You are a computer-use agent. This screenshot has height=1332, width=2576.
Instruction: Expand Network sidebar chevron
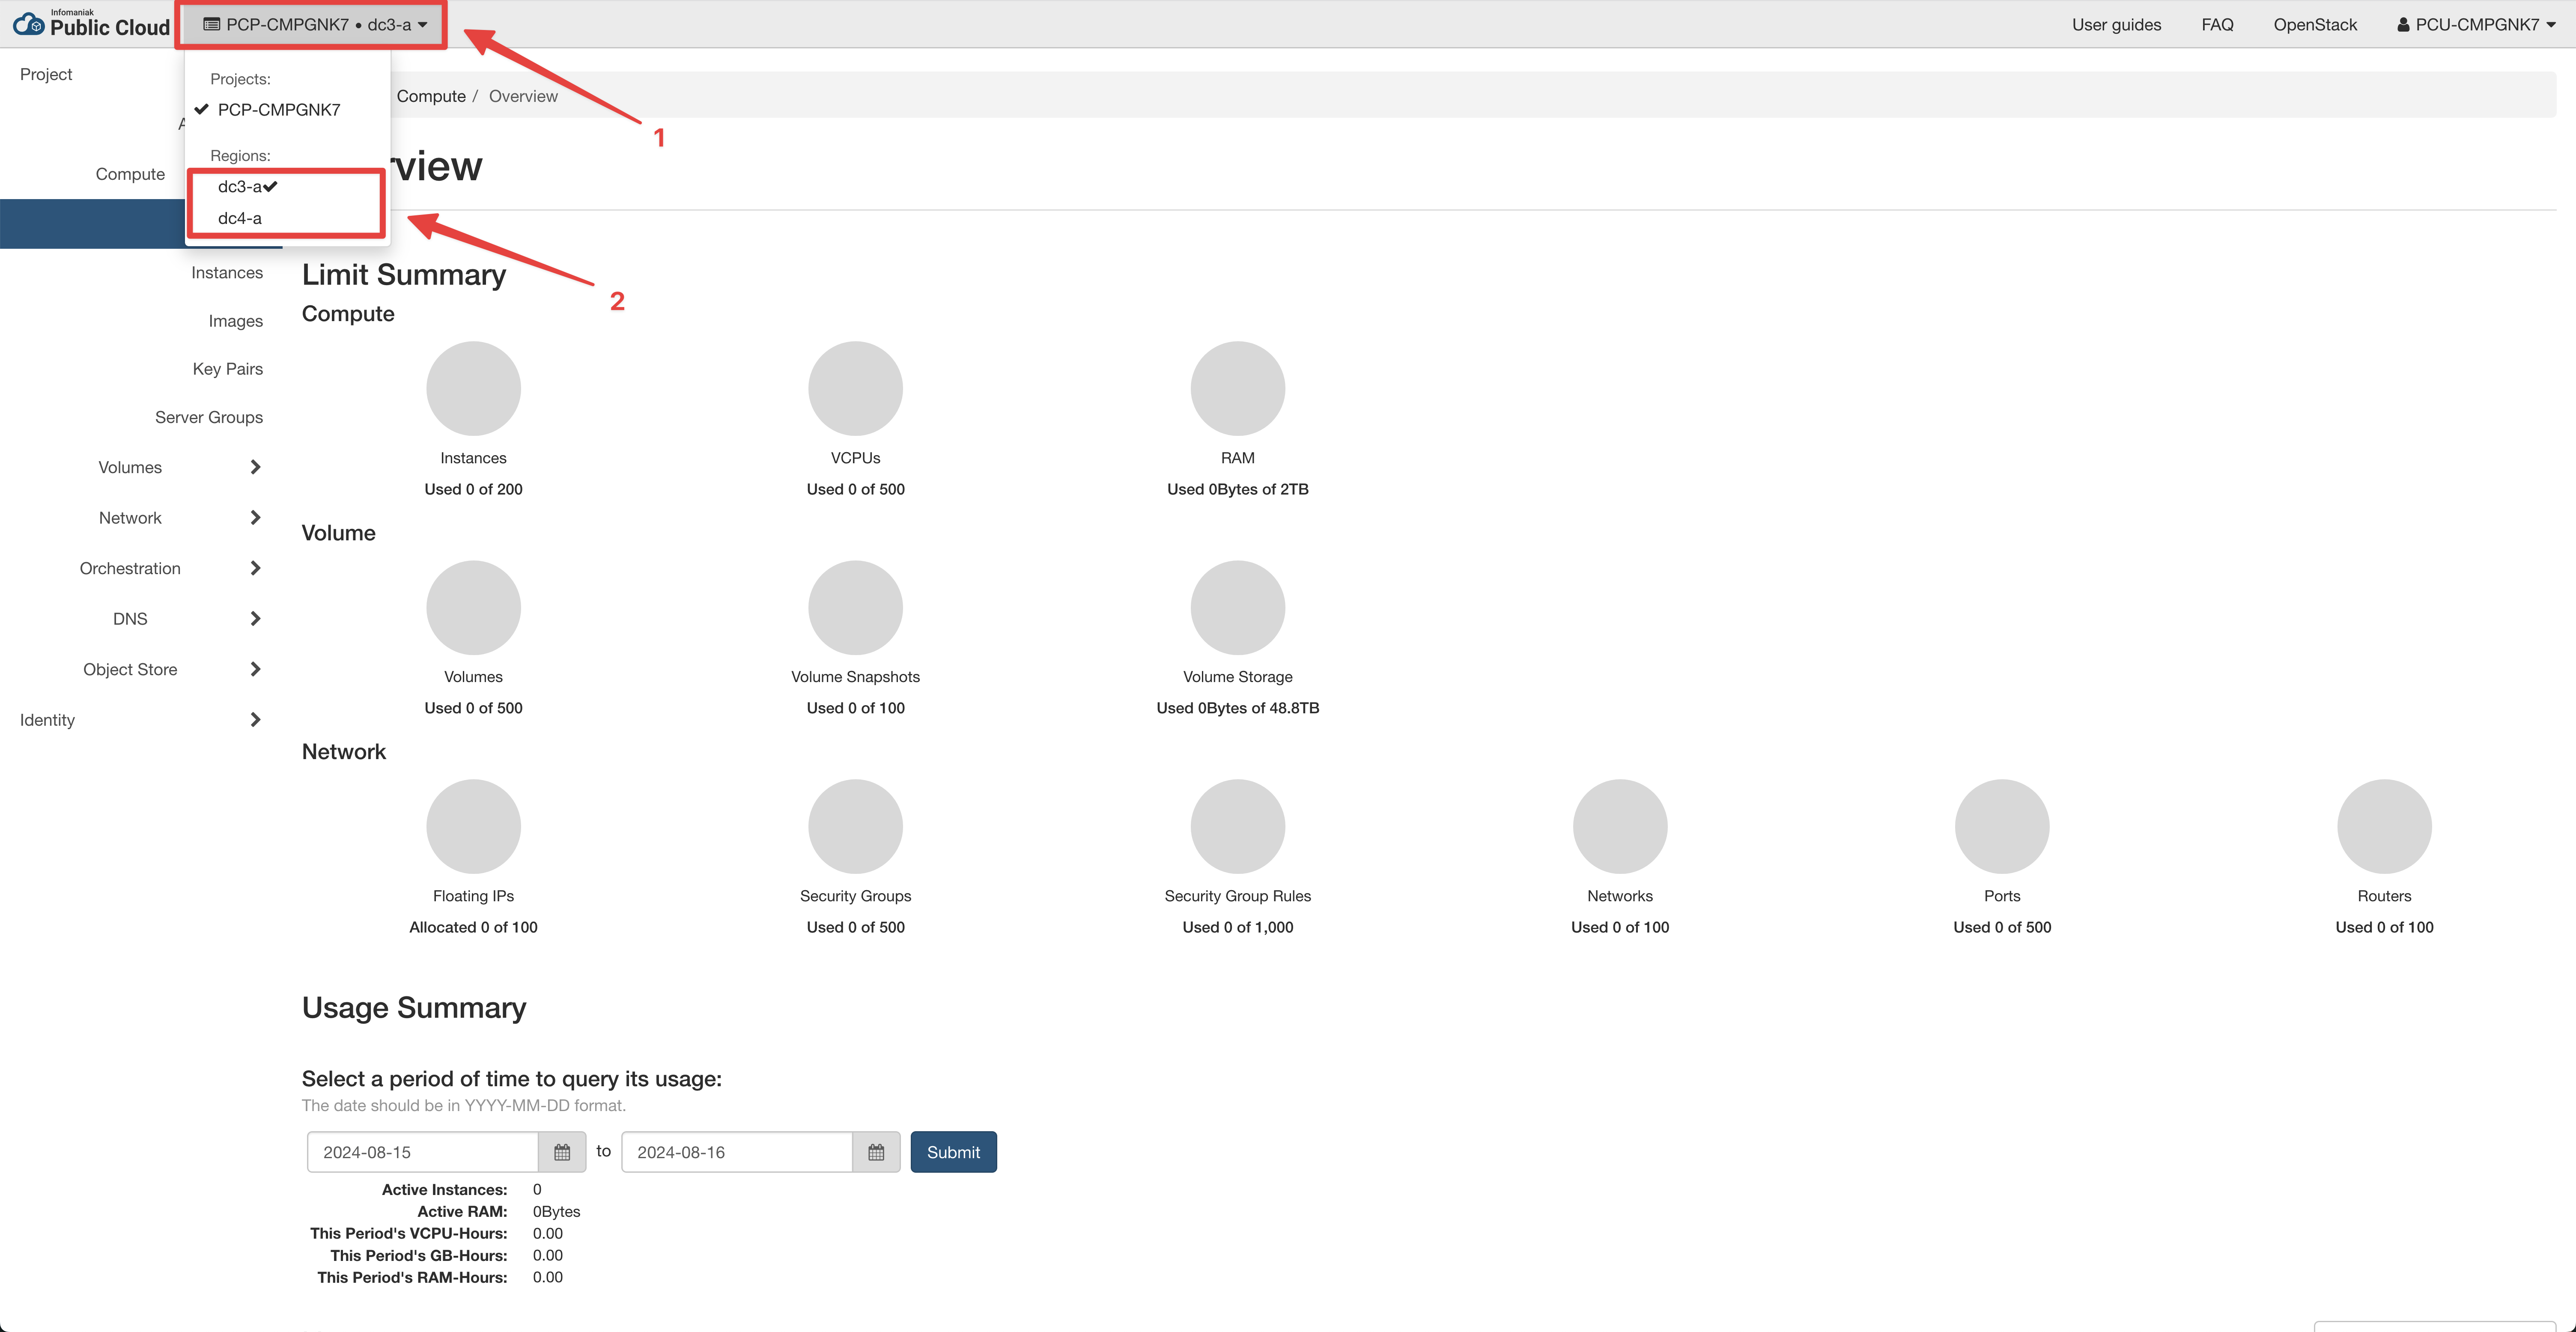click(x=255, y=518)
